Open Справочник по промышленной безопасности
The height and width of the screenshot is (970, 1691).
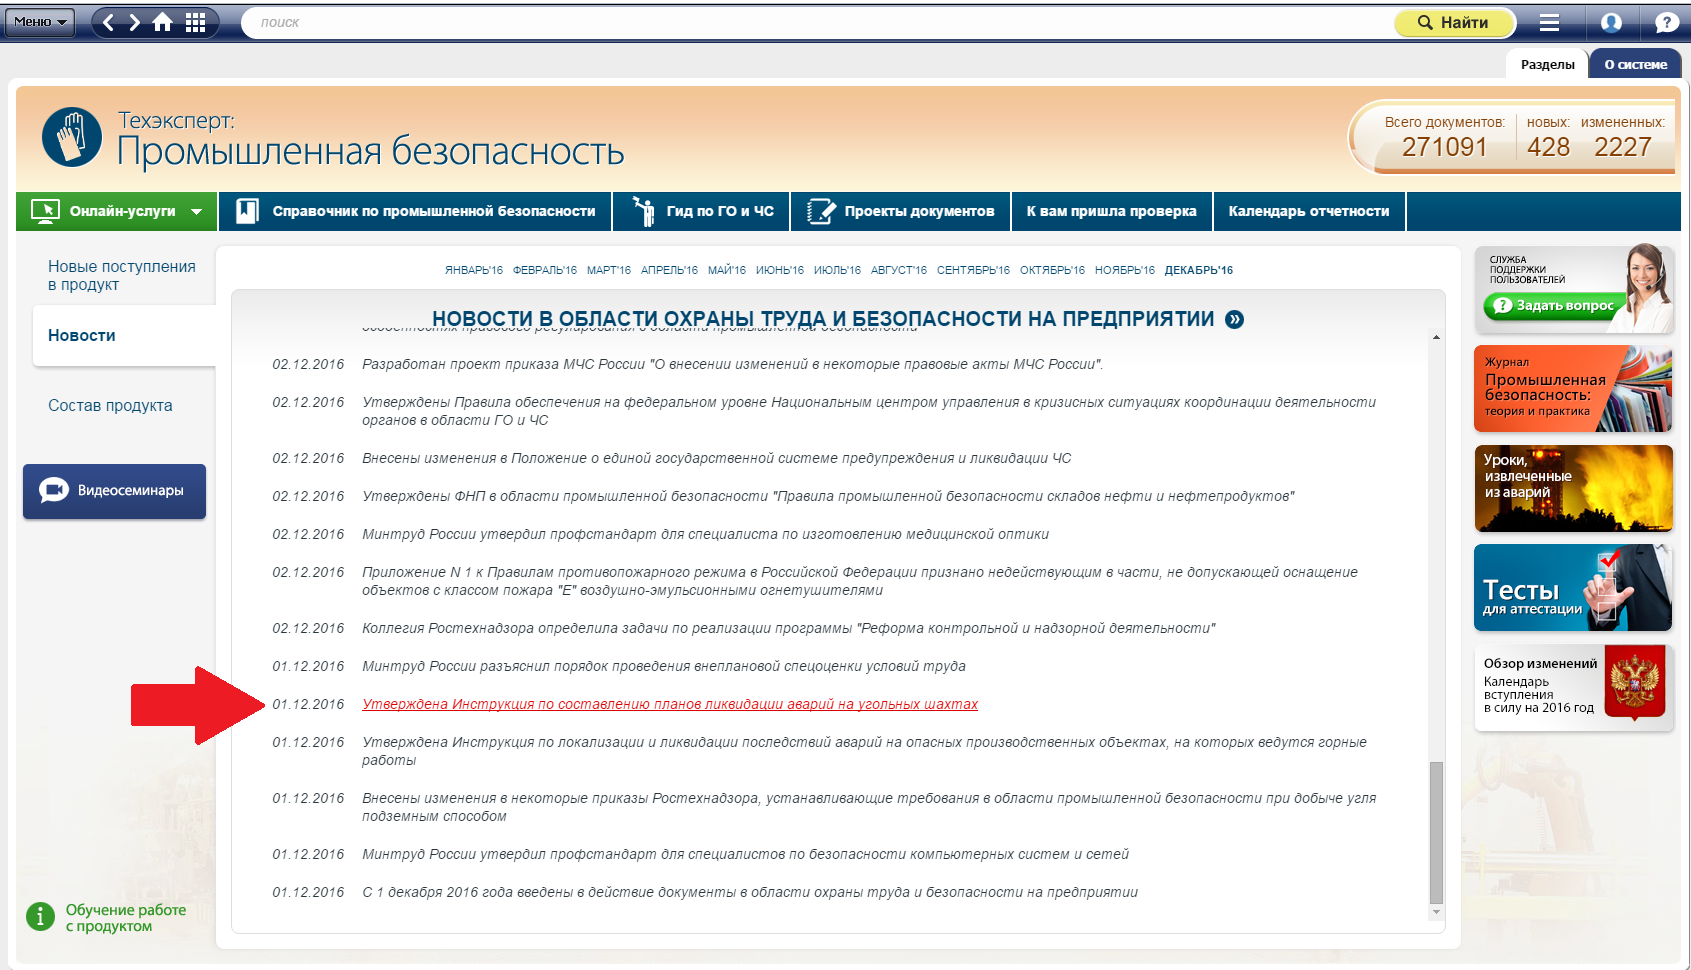415,211
